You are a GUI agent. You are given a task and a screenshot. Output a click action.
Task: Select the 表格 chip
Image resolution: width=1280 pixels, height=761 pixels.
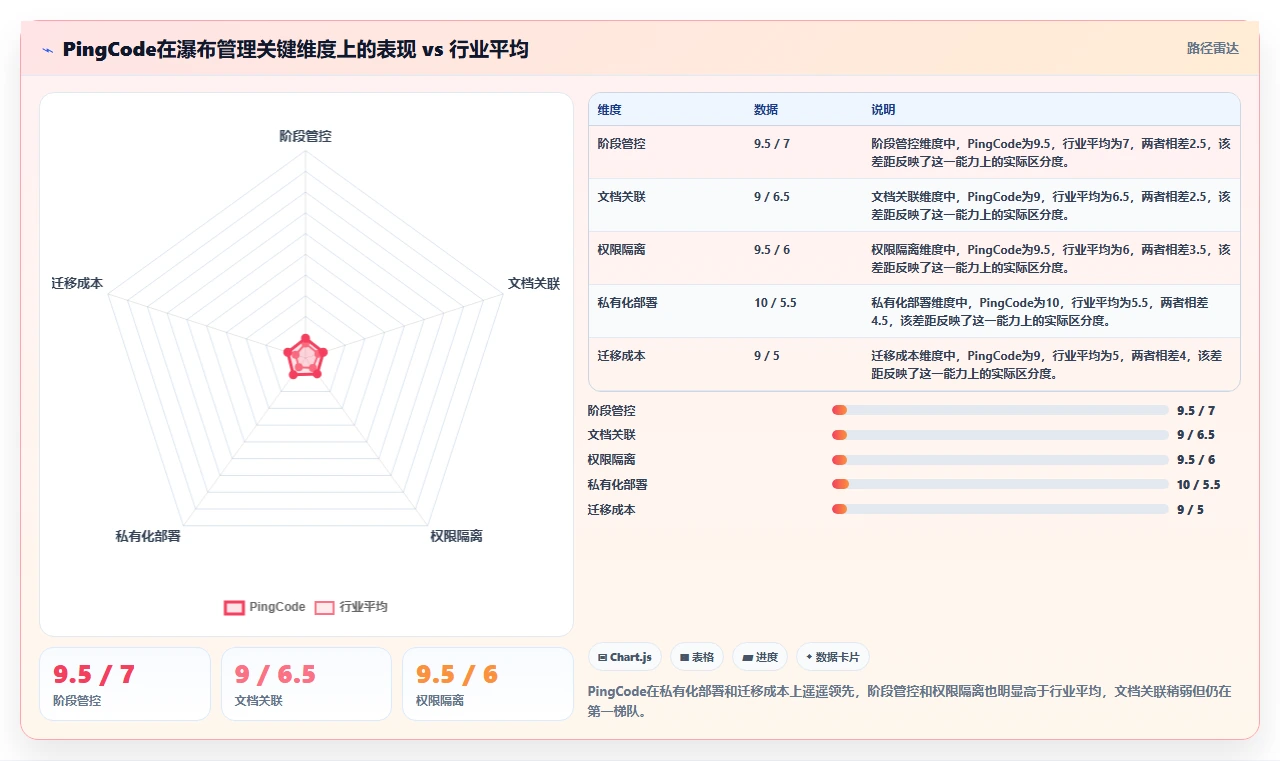point(697,657)
